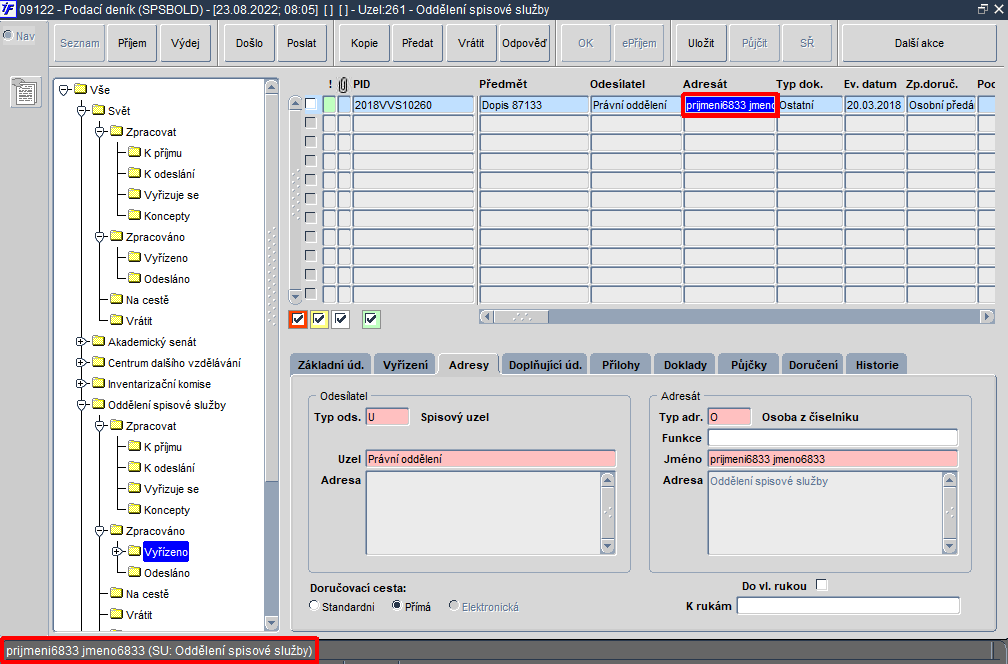The image size is (1008, 664).
Task: Select the first row checkbox for 2018VVS10260
Action: click(x=310, y=104)
